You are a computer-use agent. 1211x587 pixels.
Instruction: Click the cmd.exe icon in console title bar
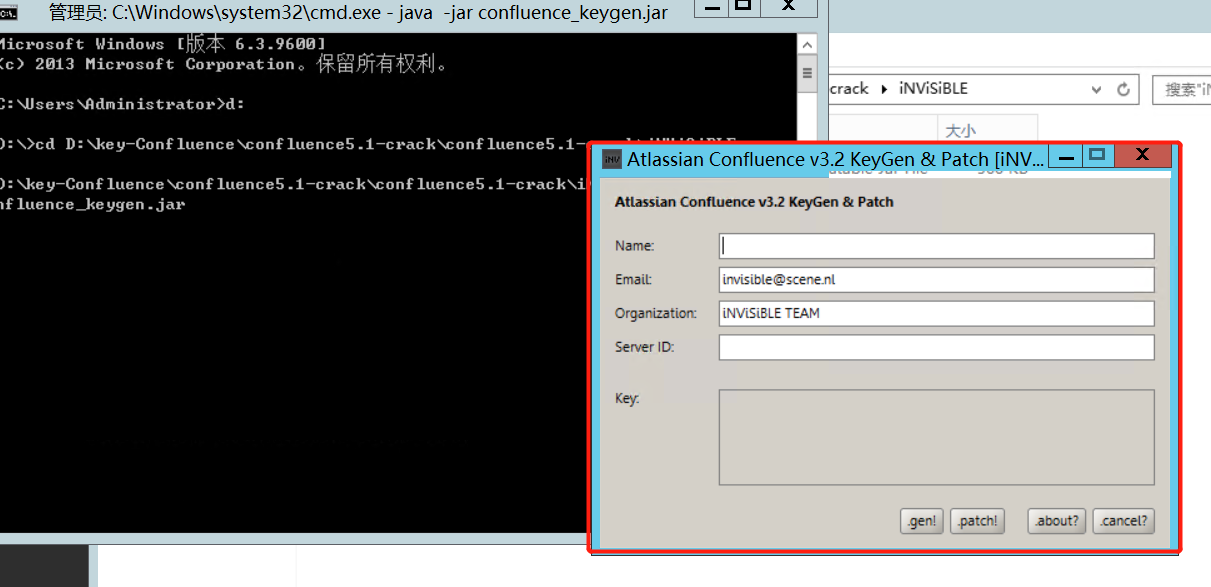coord(8,13)
